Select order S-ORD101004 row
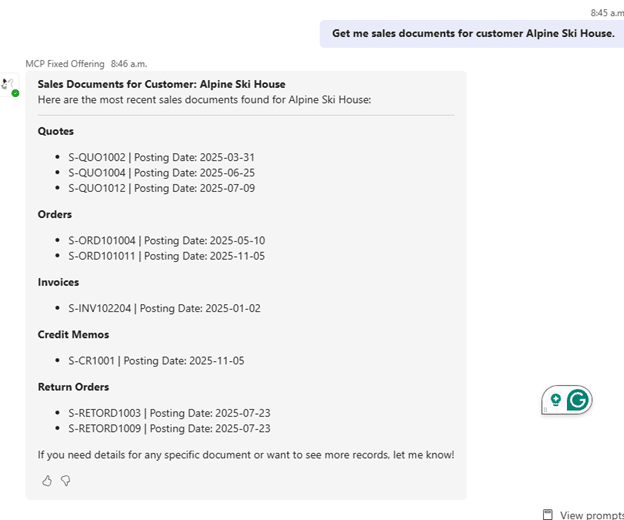Image resolution: width=624 pixels, height=520 pixels. tap(166, 241)
